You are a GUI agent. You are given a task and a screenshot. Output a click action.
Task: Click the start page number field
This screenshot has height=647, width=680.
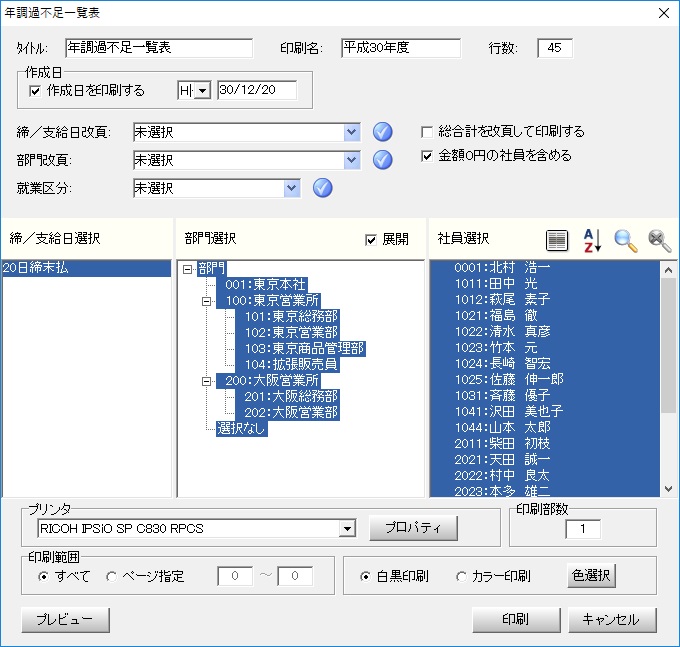click(x=235, y=576)
